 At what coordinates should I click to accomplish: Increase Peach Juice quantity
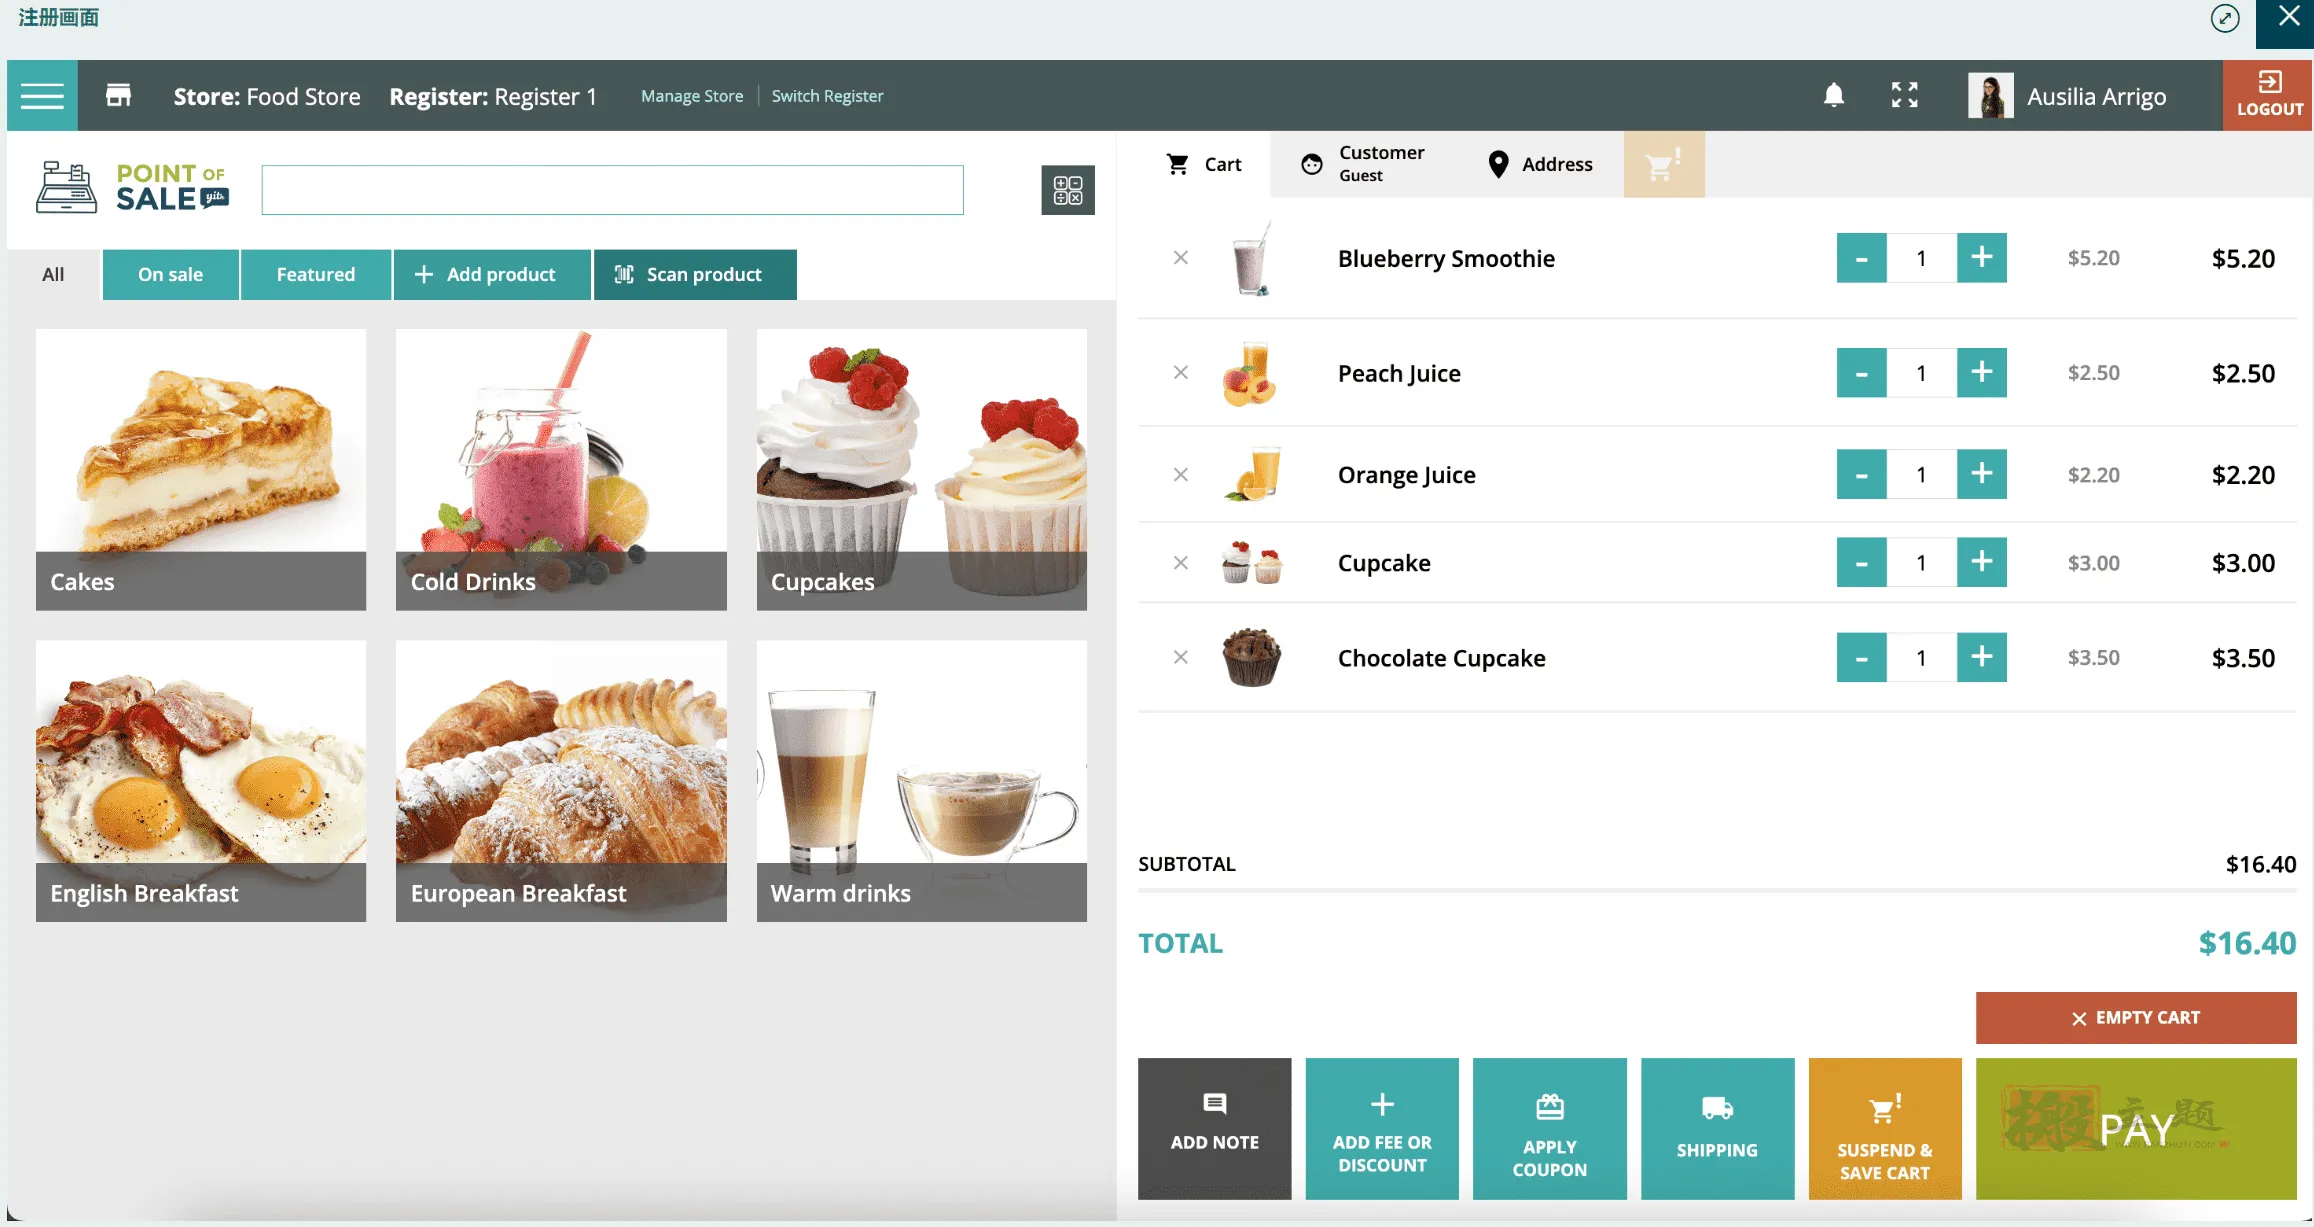click(x=1982, y=373)
